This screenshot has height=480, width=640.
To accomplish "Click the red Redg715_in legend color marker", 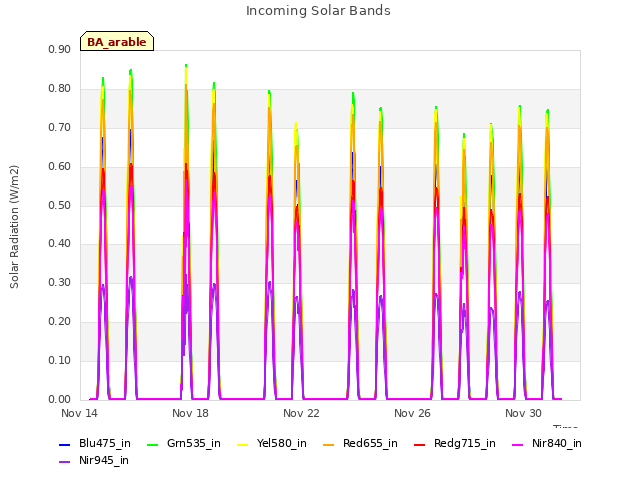I will coord(419,444).
